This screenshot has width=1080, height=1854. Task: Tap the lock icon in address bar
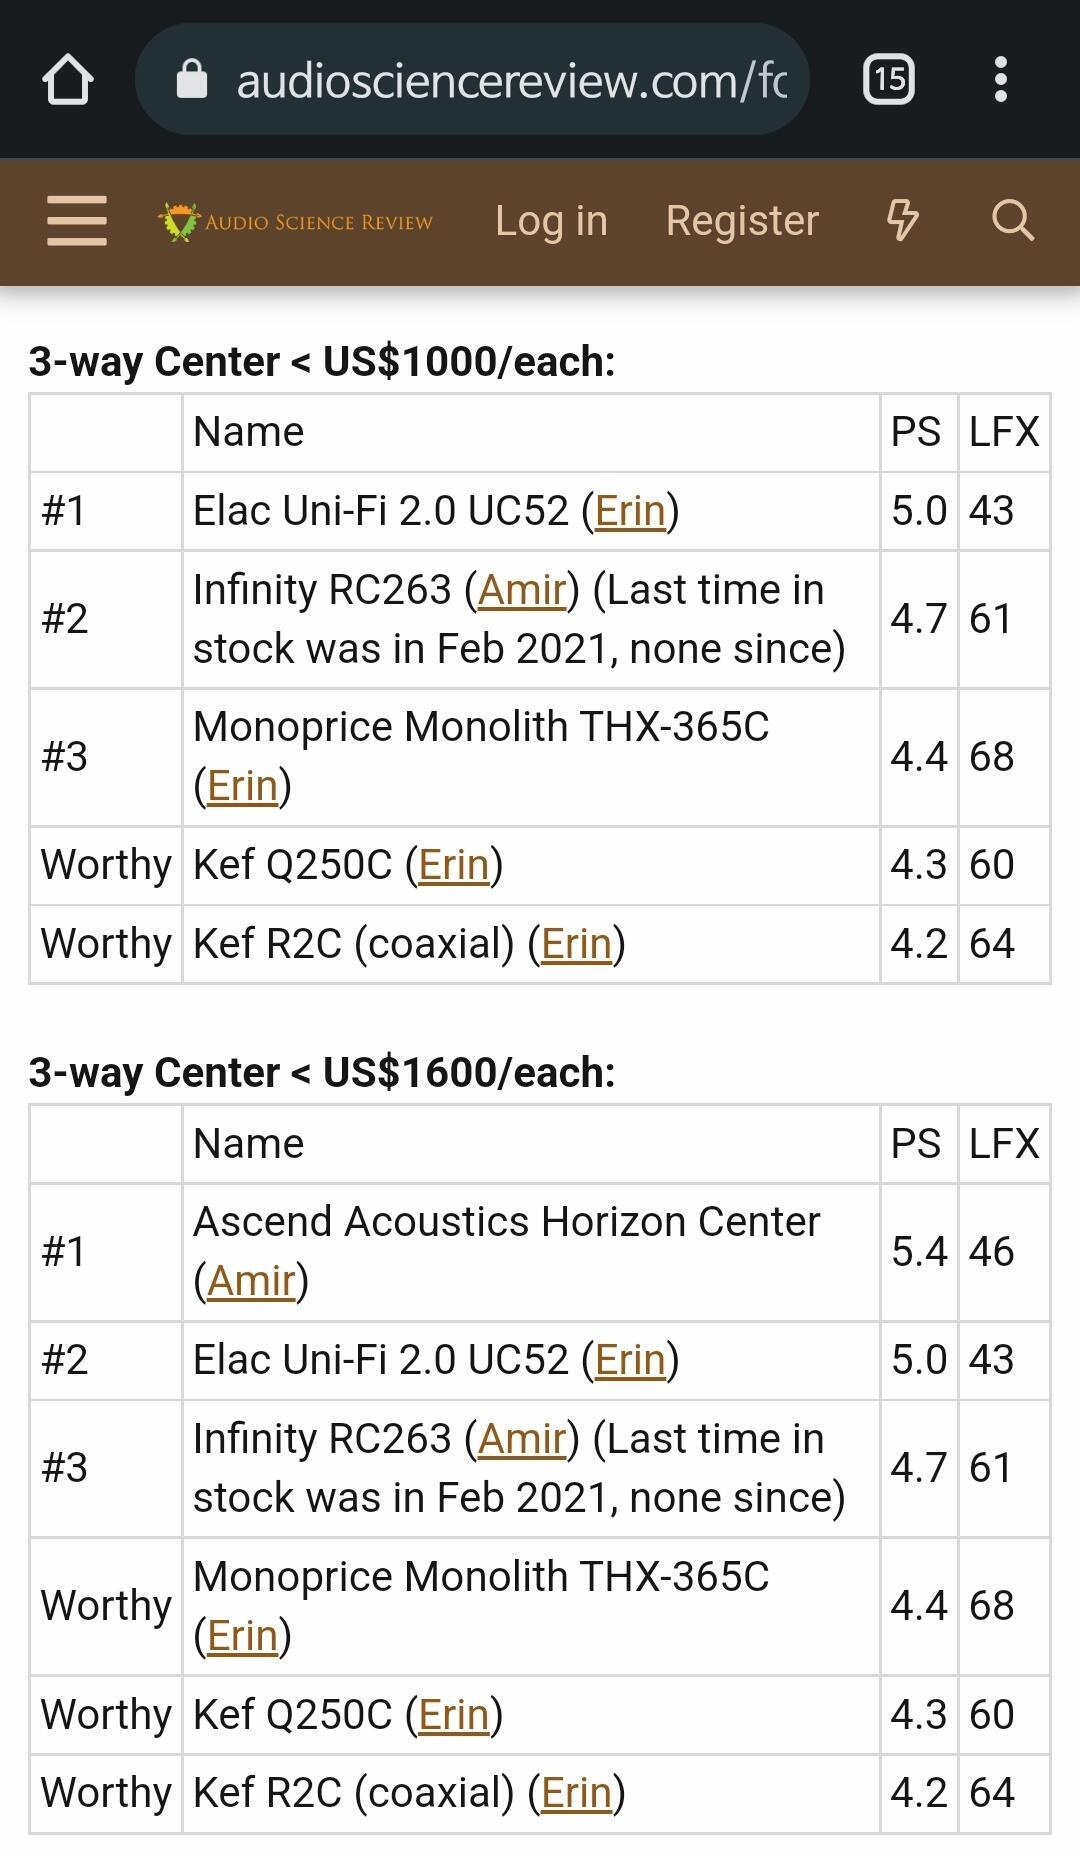(x=192, y=80)
